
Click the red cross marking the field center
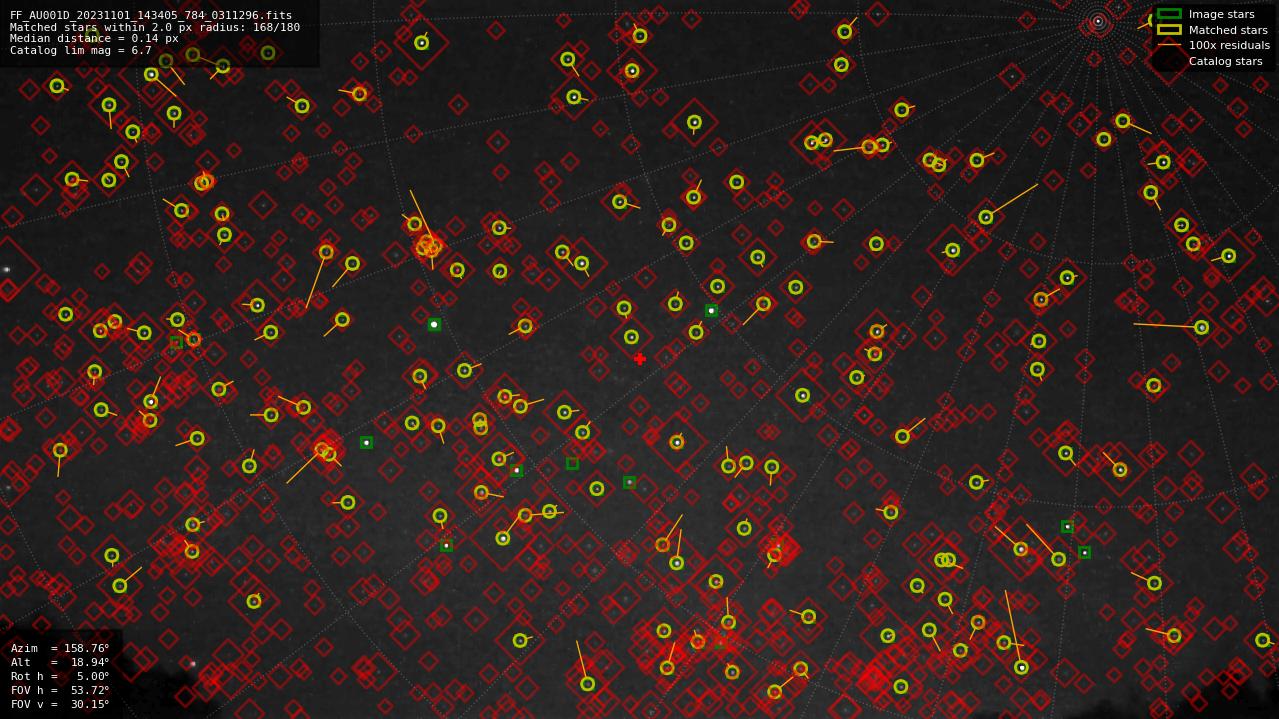click(640, 359)
